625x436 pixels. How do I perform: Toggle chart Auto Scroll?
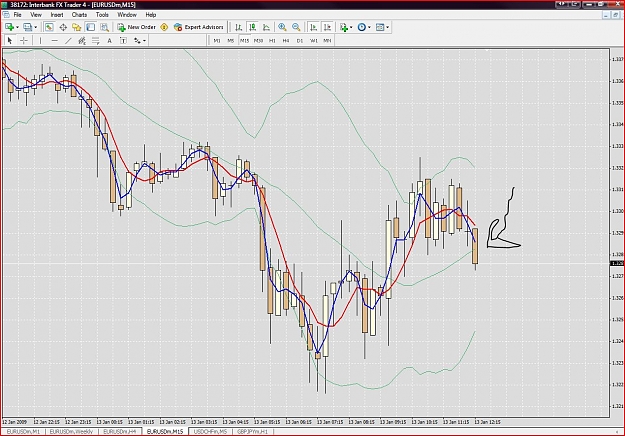point(314,27)
